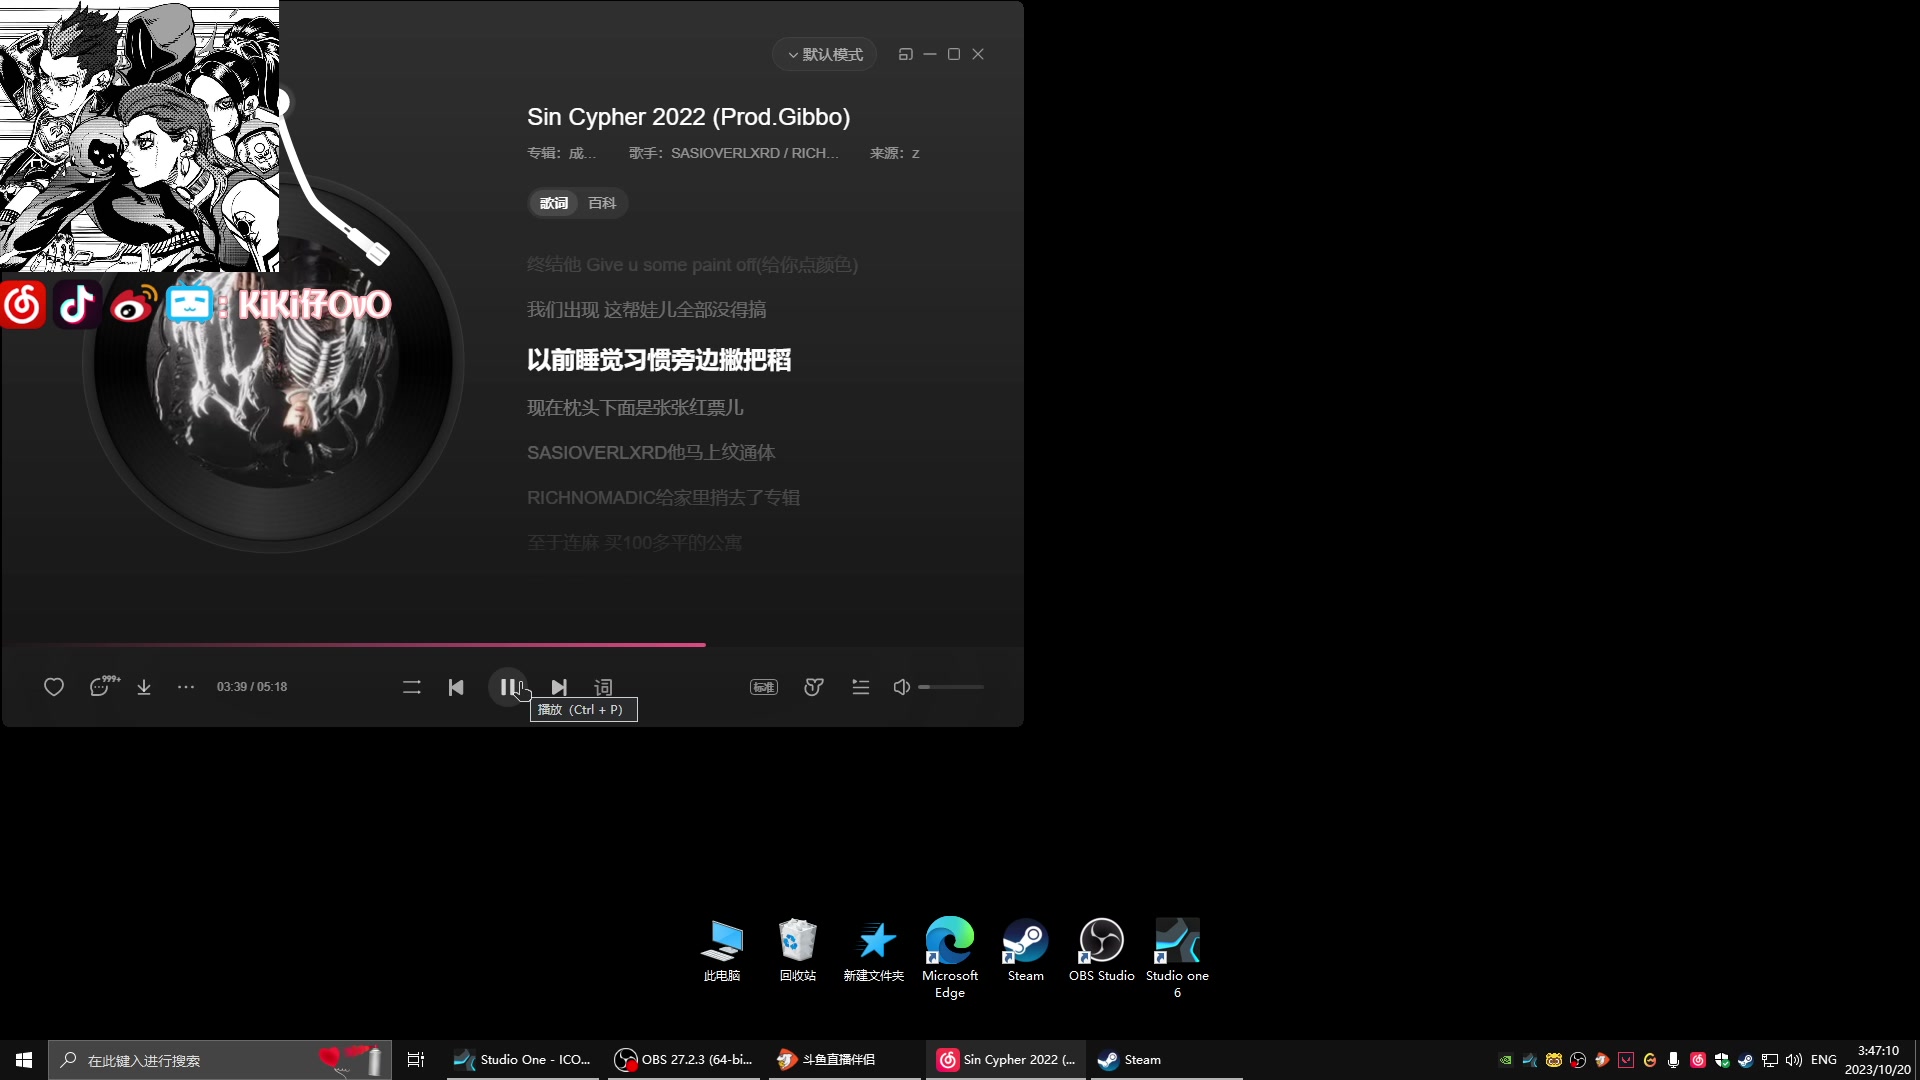
Task: Open Windows Security shield tray icon
Action: click(1721, 1060)
